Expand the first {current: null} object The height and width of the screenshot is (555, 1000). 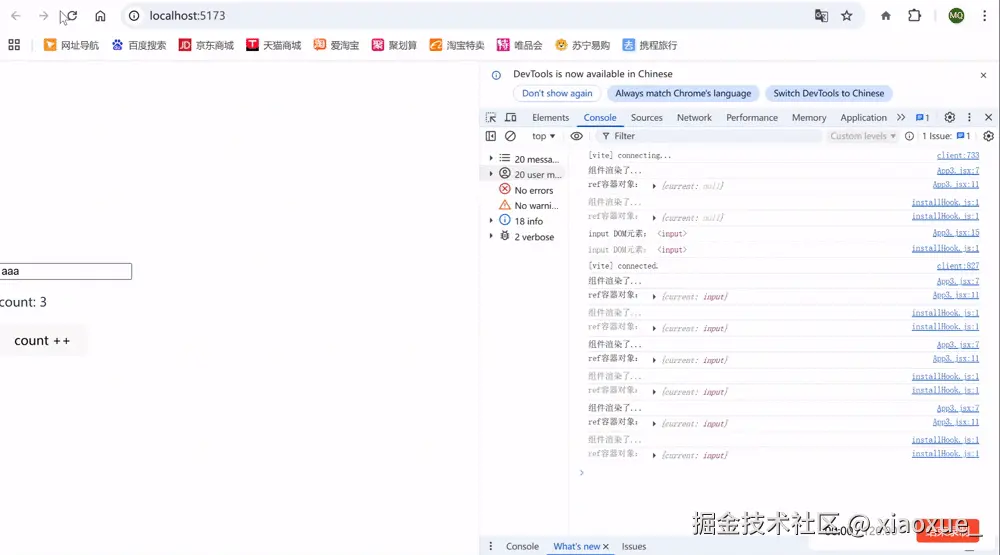pos(654,186)
